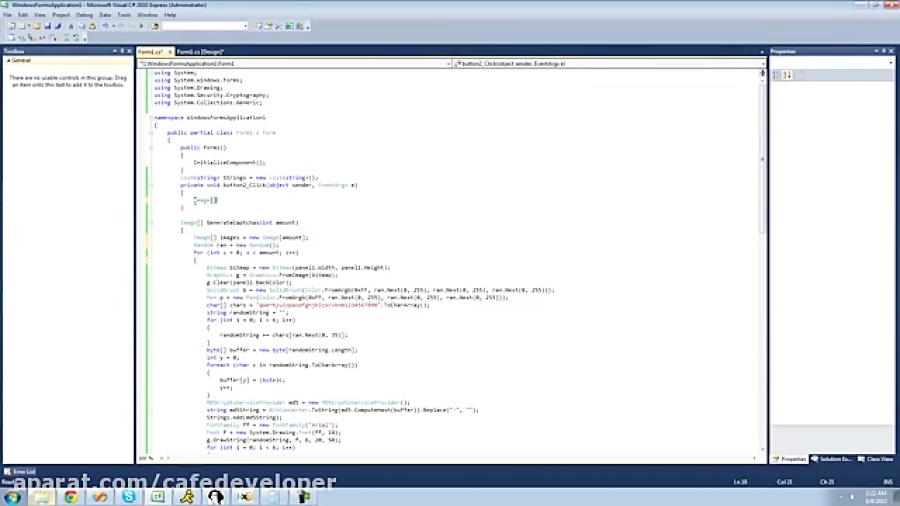Click the find combo box text field

pyautogui.click(x=202, y=26)
